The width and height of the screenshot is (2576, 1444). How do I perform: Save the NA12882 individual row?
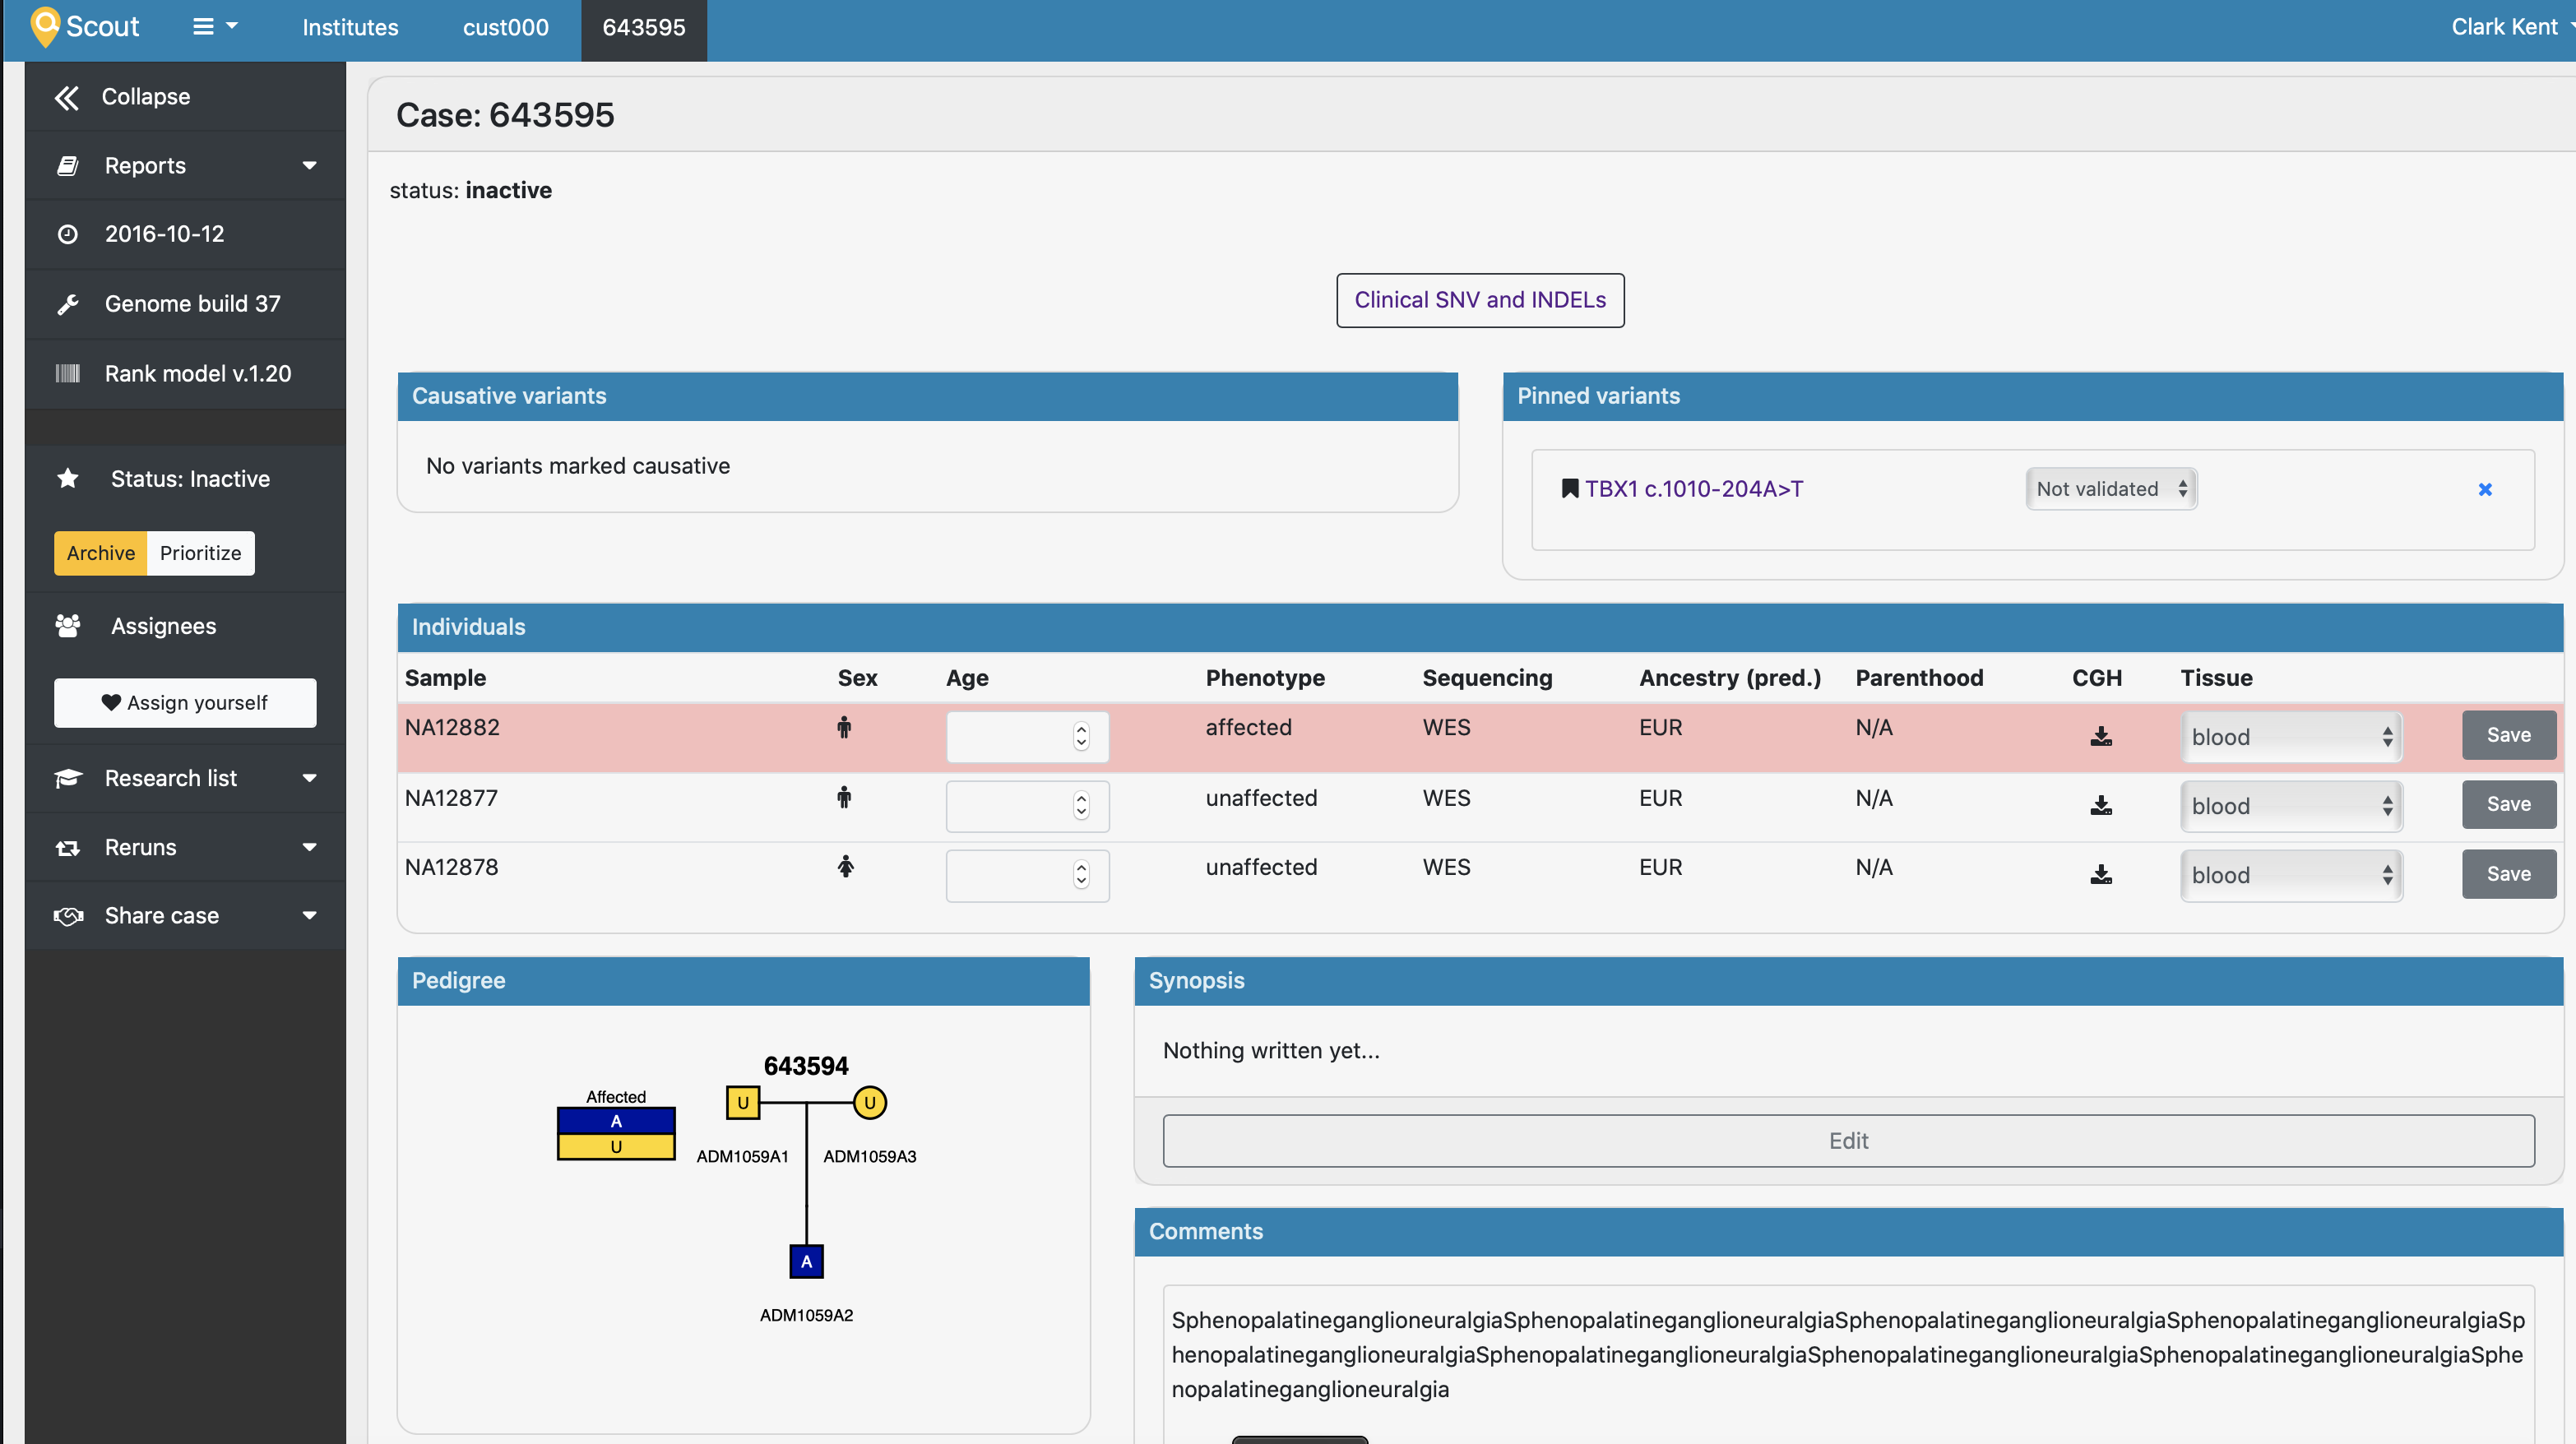tap(2508, 735)
